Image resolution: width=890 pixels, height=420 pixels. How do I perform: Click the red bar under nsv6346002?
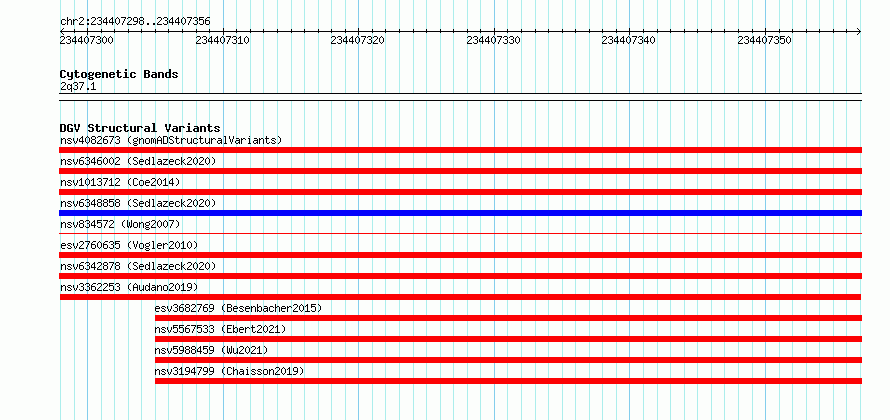point(460,171)
